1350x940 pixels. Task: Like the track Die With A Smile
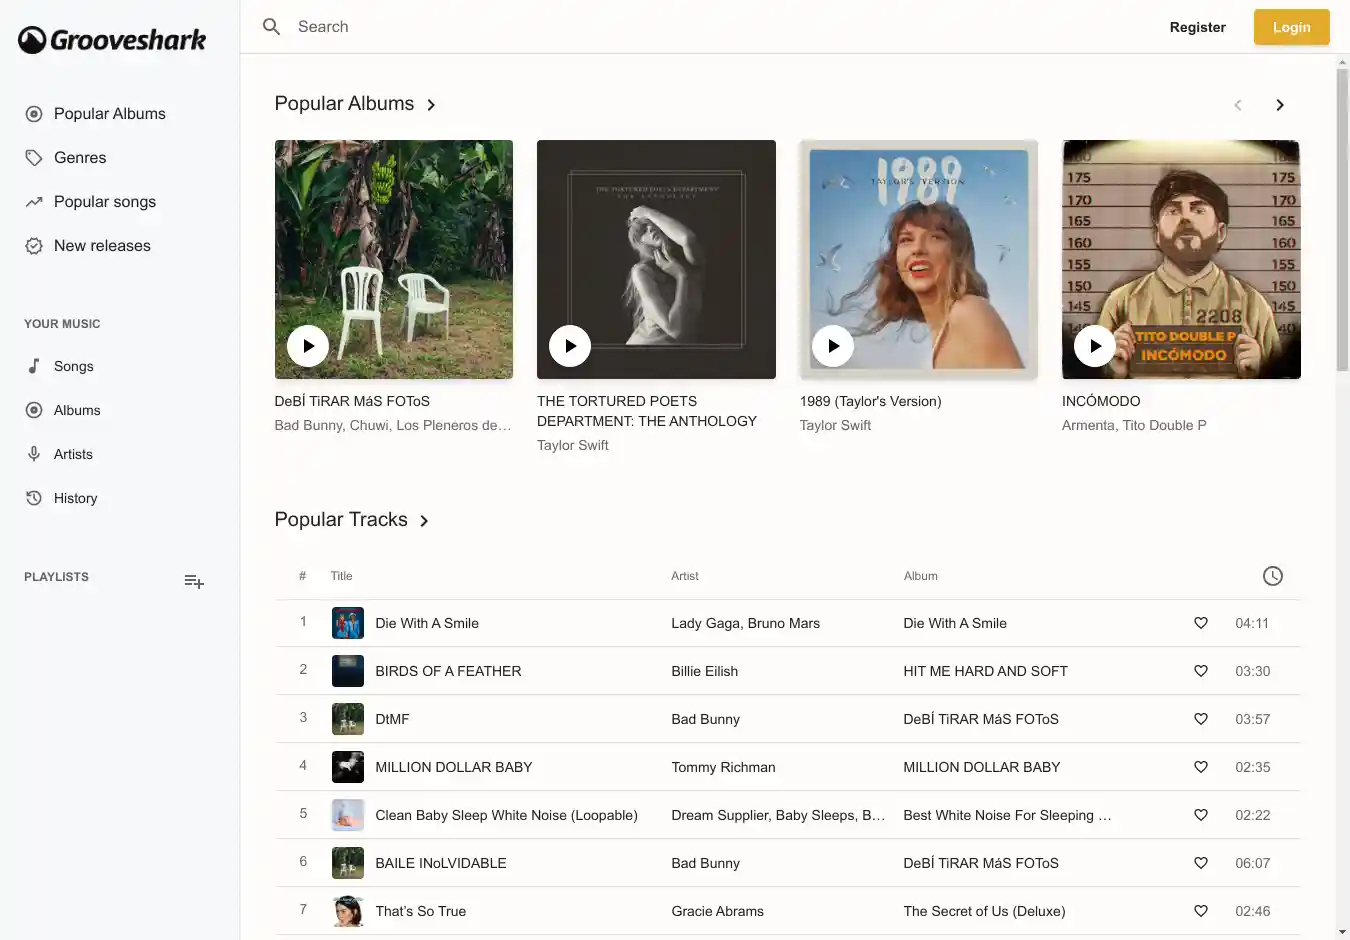pos(1201,623)
